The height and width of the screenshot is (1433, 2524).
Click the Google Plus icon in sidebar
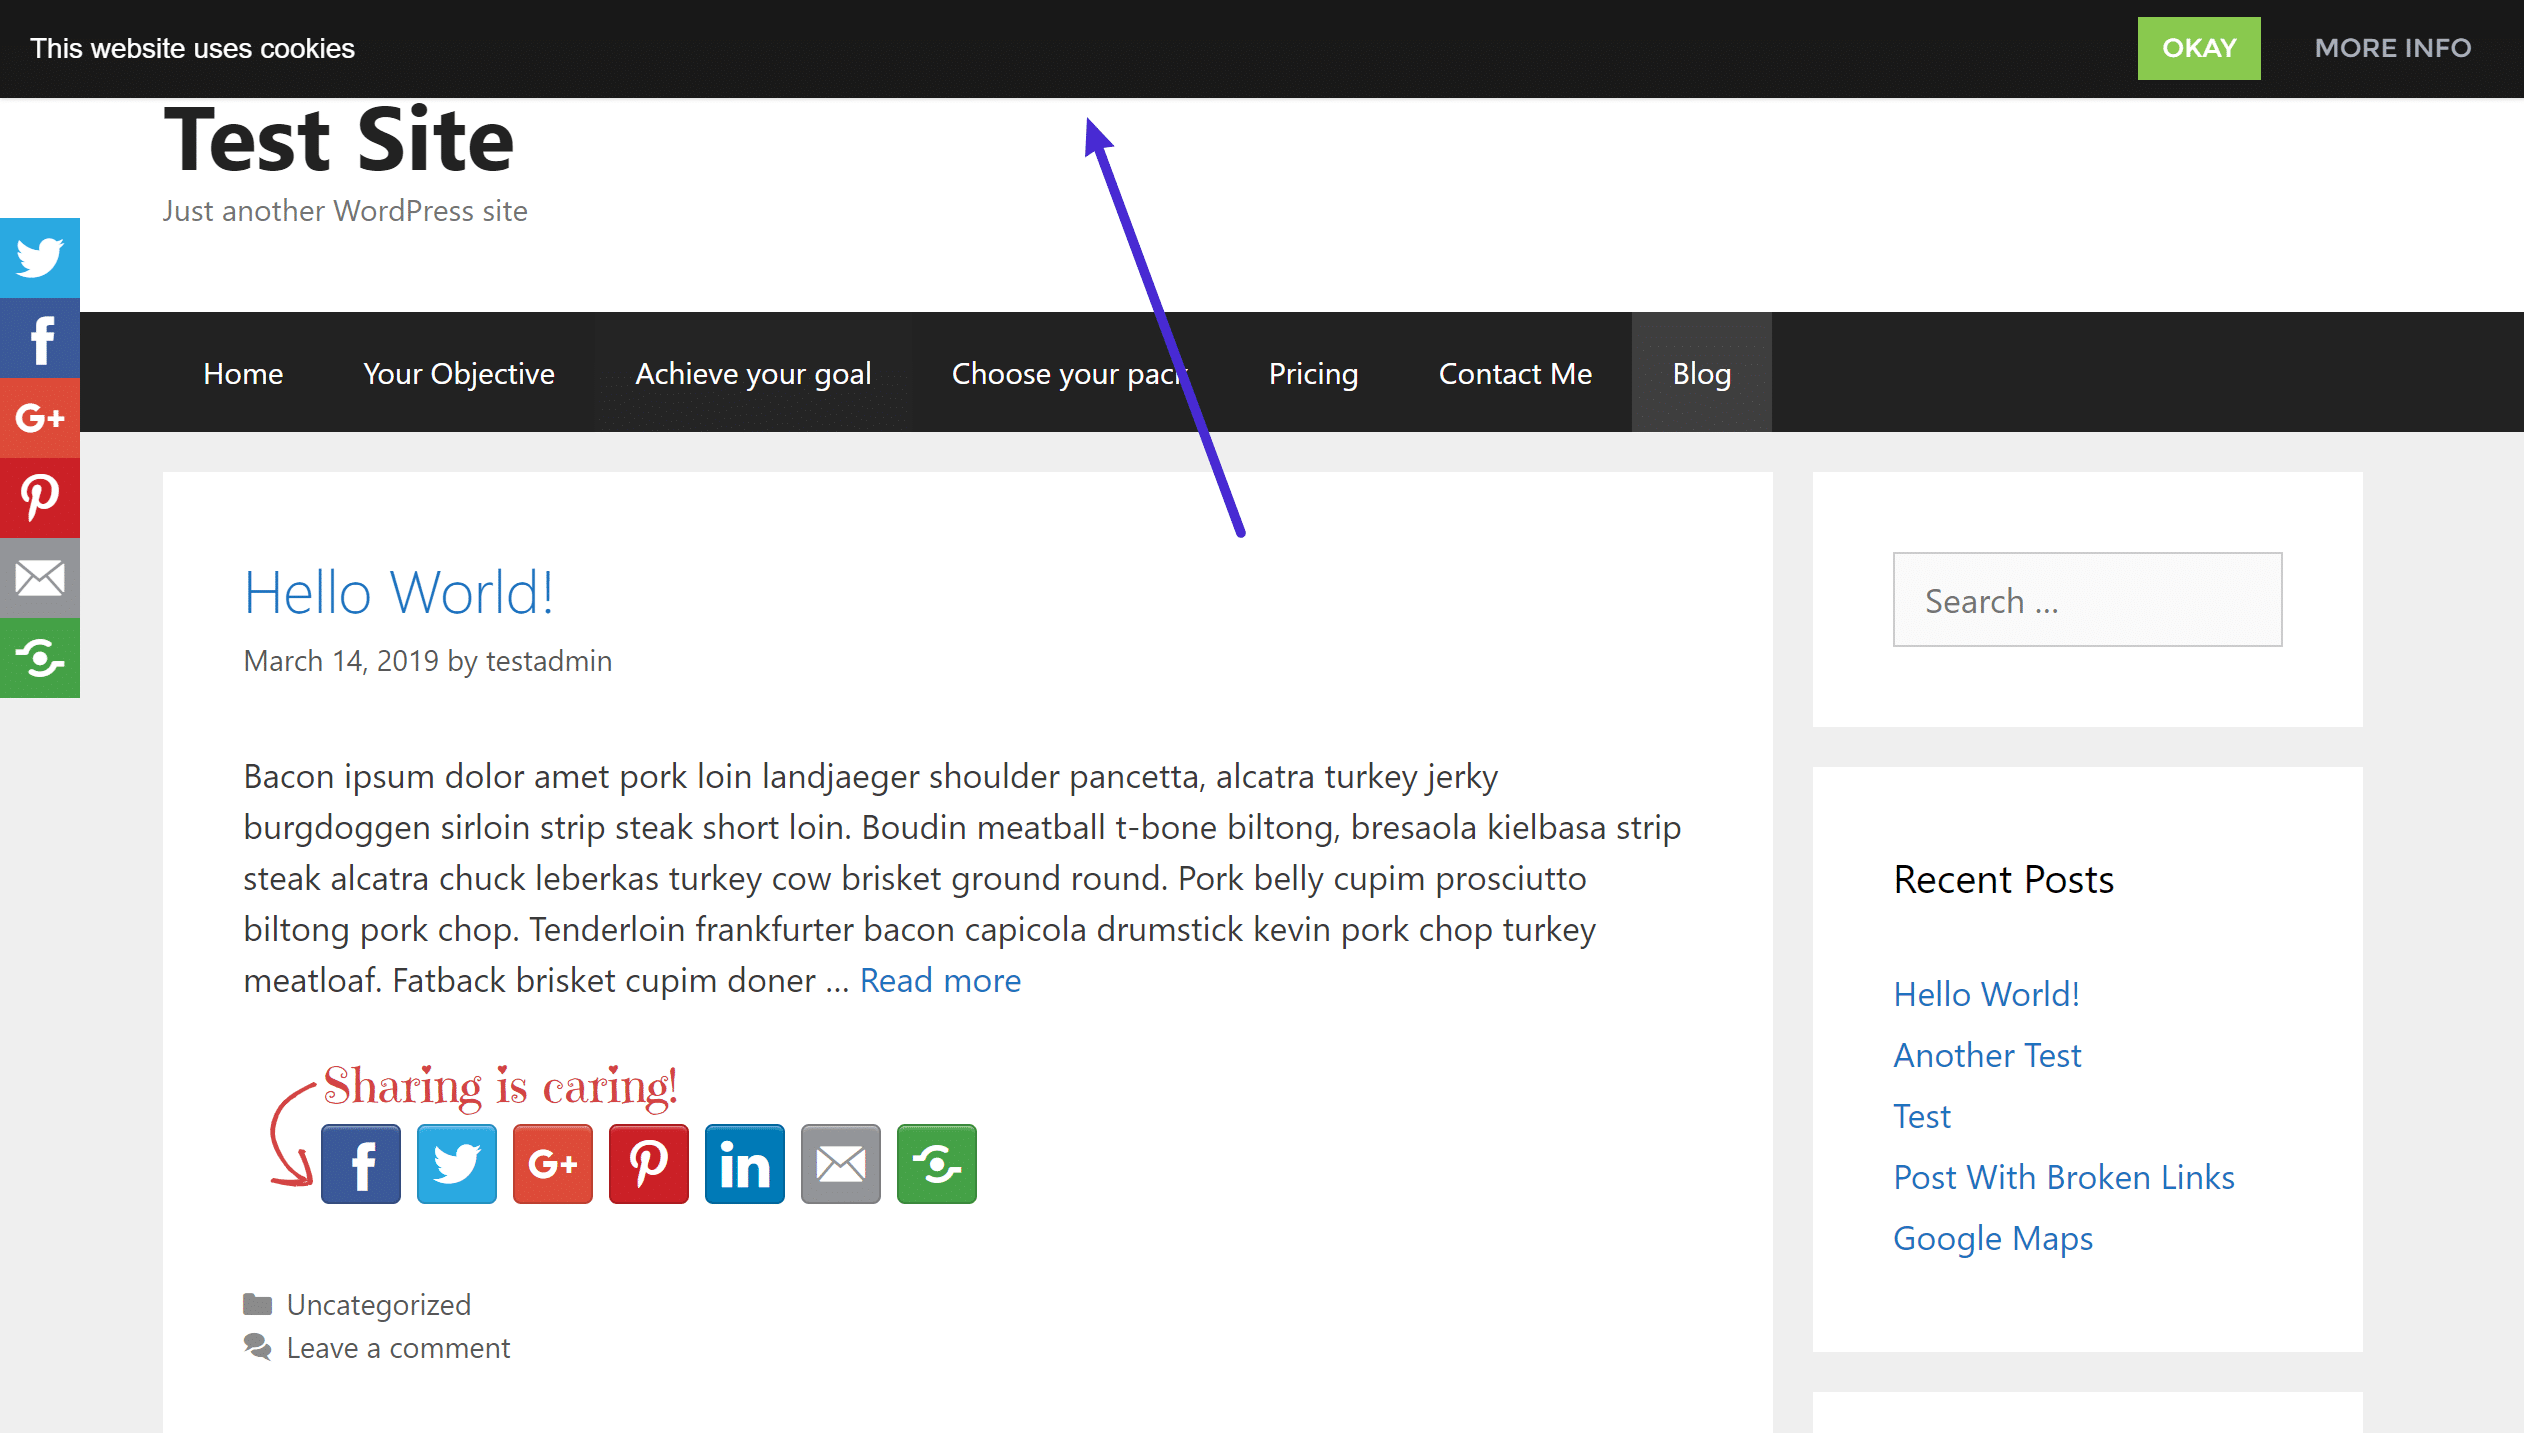point(40,418)
